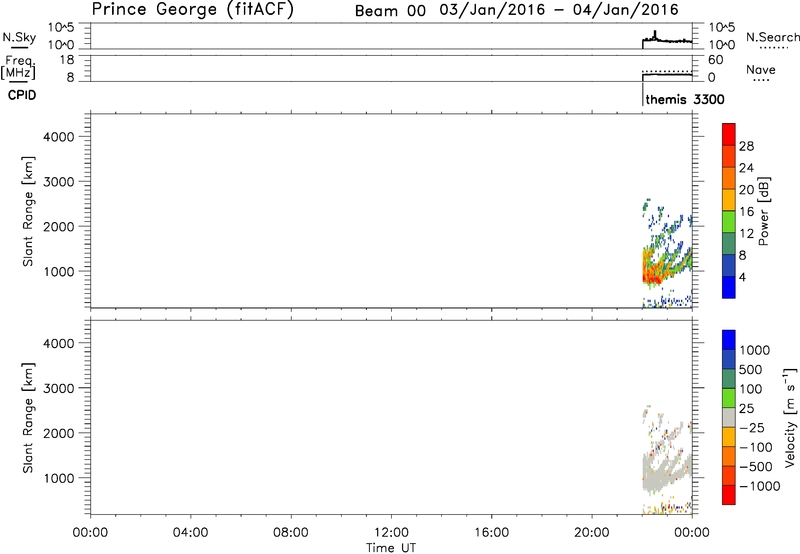Click the 4 label on the power colorbar
This screenshot has height=554, width=800.
pos(742,277)
